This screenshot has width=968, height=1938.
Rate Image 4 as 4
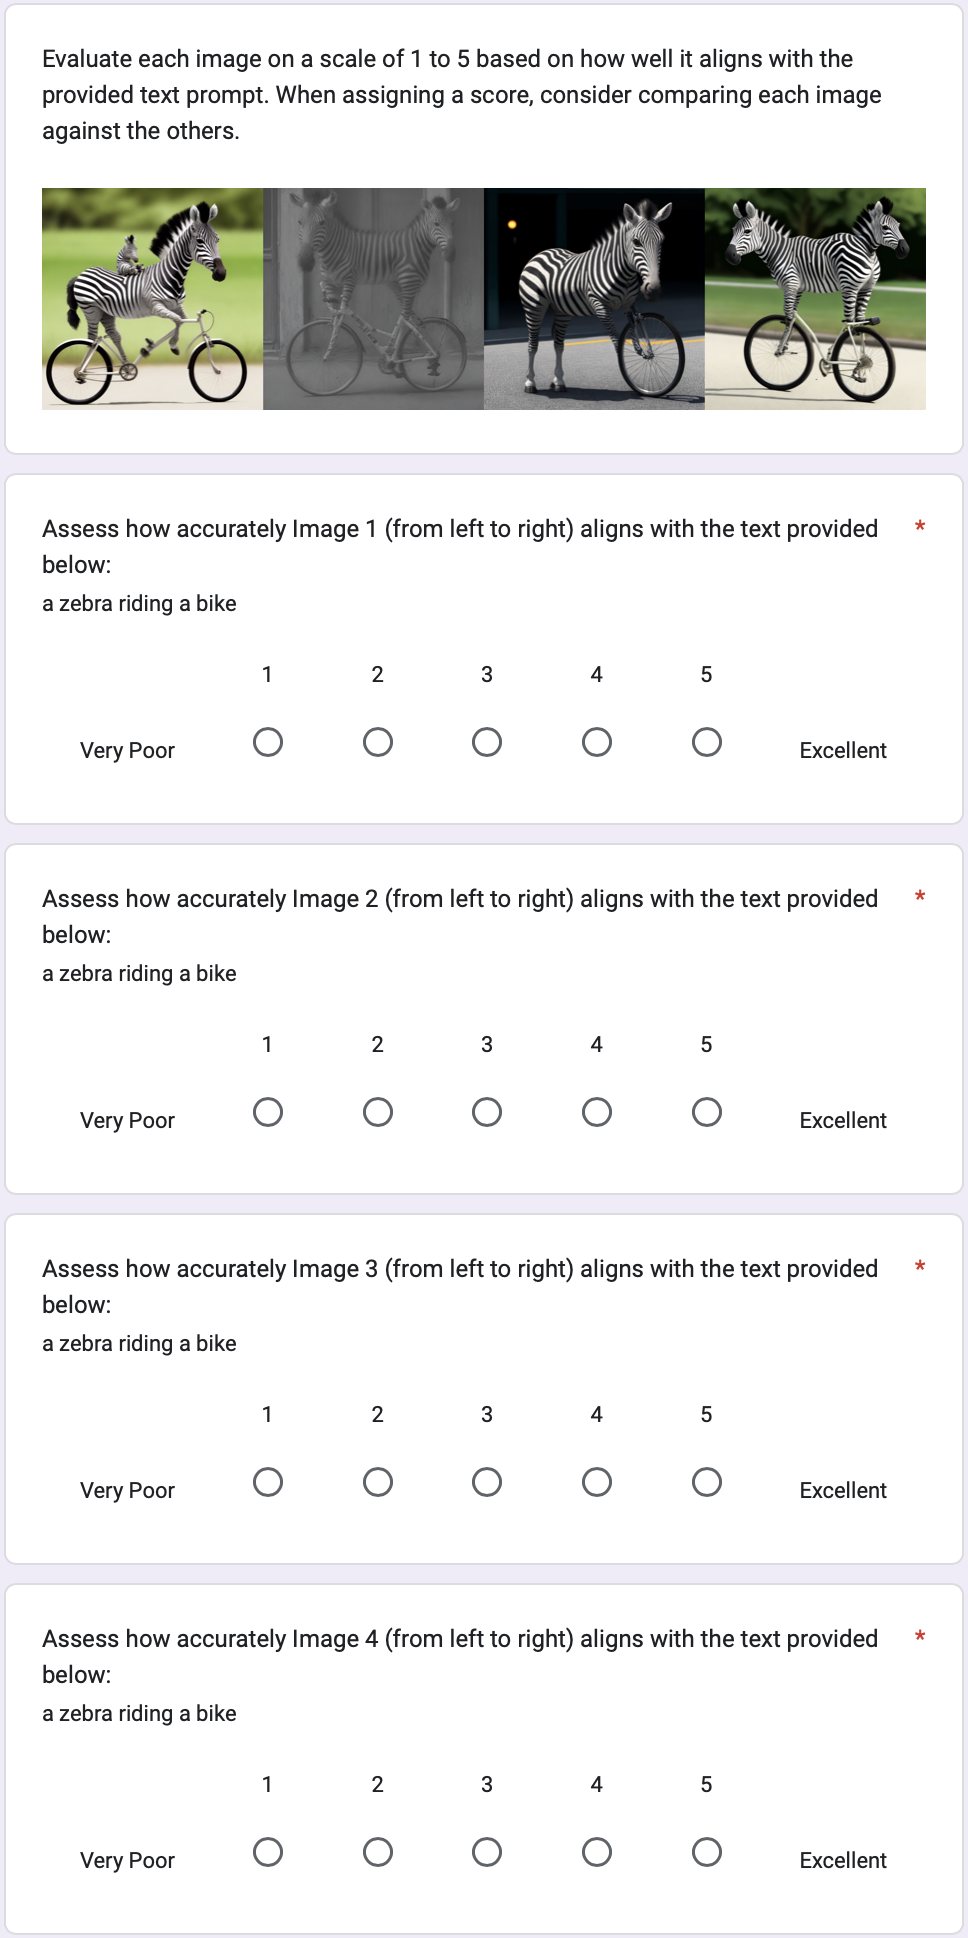(597, 1852)
